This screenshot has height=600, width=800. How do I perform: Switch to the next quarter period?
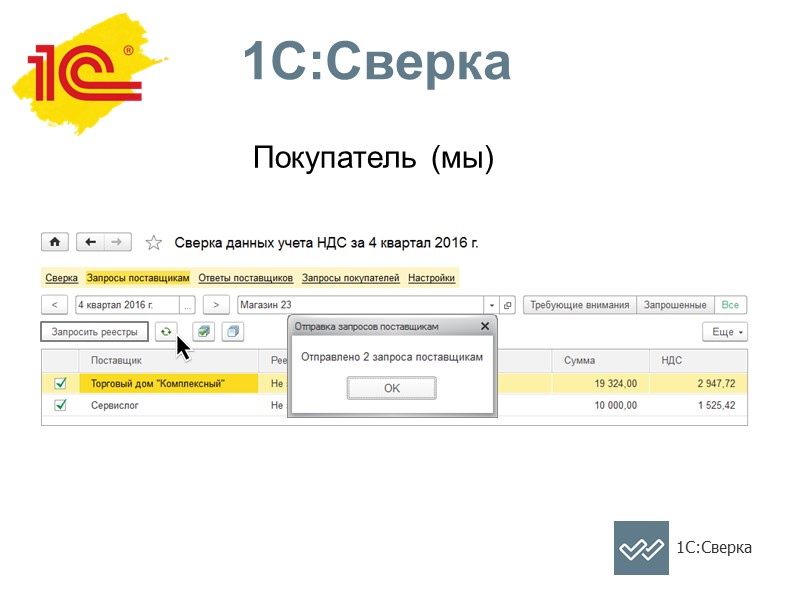pos(216,305)
